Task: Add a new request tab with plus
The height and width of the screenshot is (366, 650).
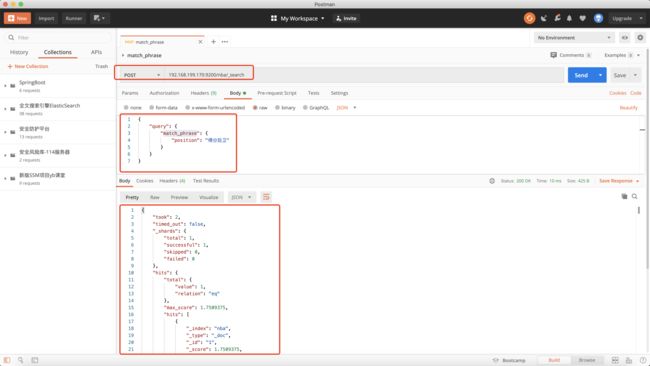Action: pyautogui.click(x=213, y=42)
